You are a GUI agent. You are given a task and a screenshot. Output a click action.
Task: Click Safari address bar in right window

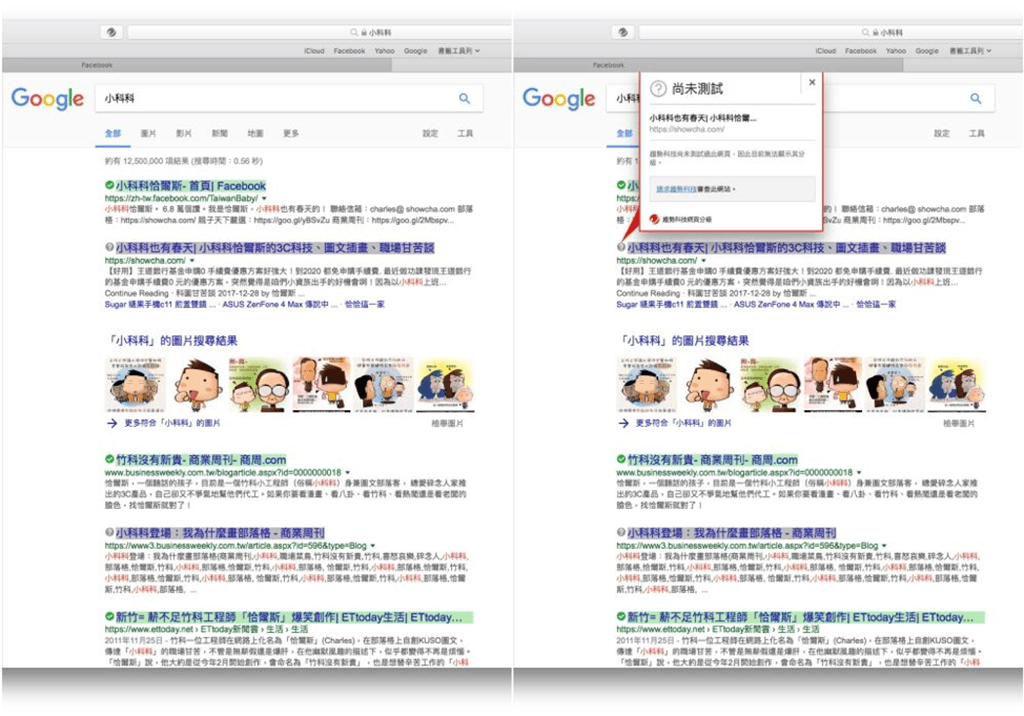tap(831, 32)
